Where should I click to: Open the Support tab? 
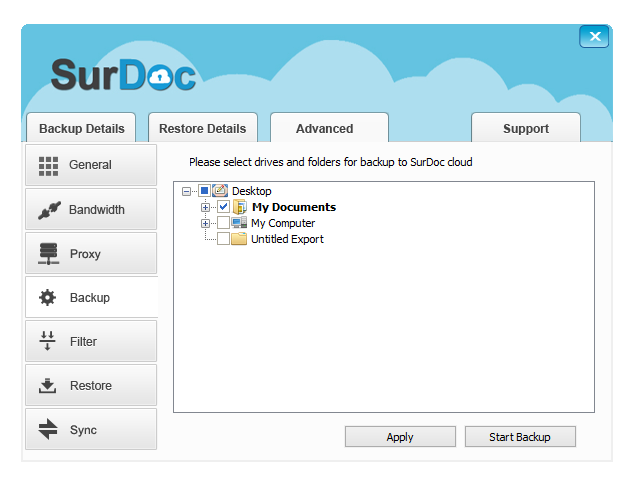coord(526,128)
